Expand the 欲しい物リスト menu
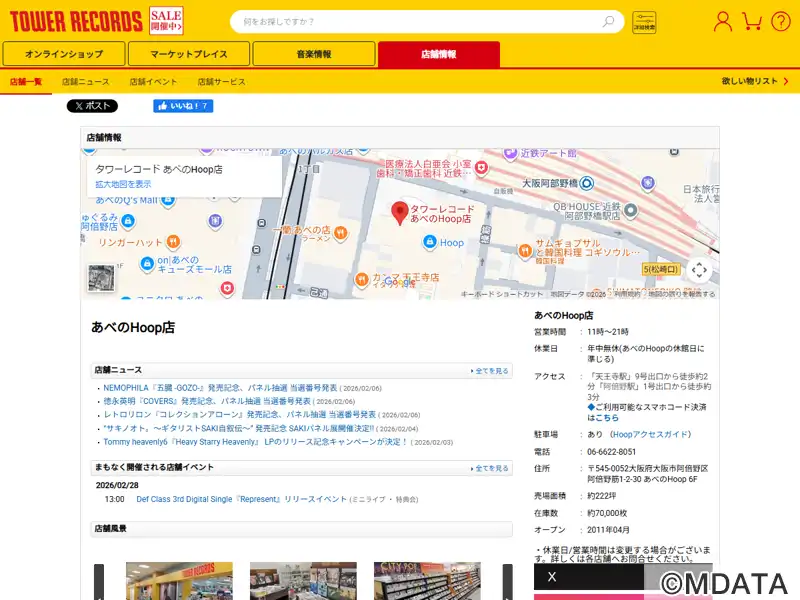Screen dimensions: 800x600 (753, 81)
